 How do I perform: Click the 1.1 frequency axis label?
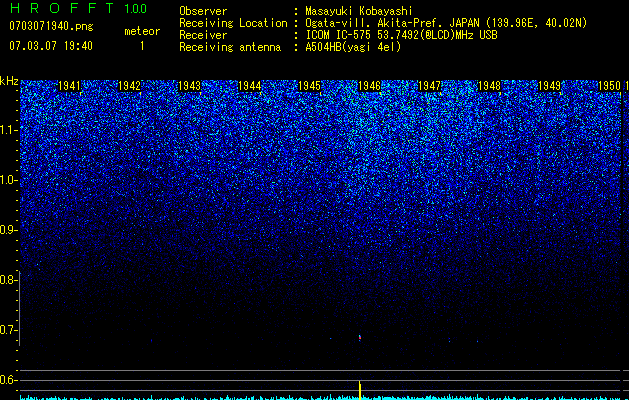click(8, 130)
